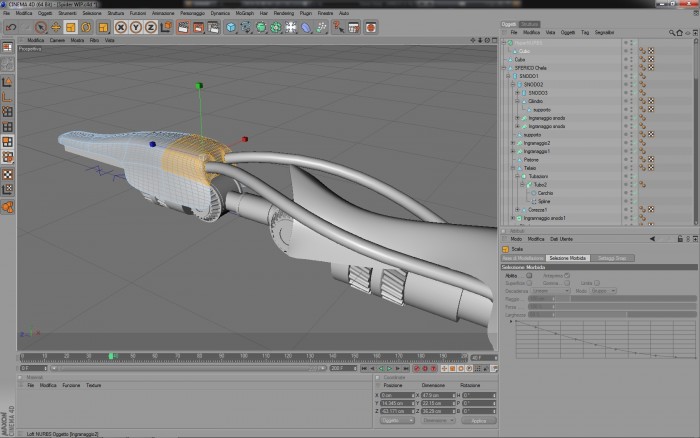Activate the Move tool
Image resolution: width=700 pixels, height=438 pixels.
coord(56,28)
